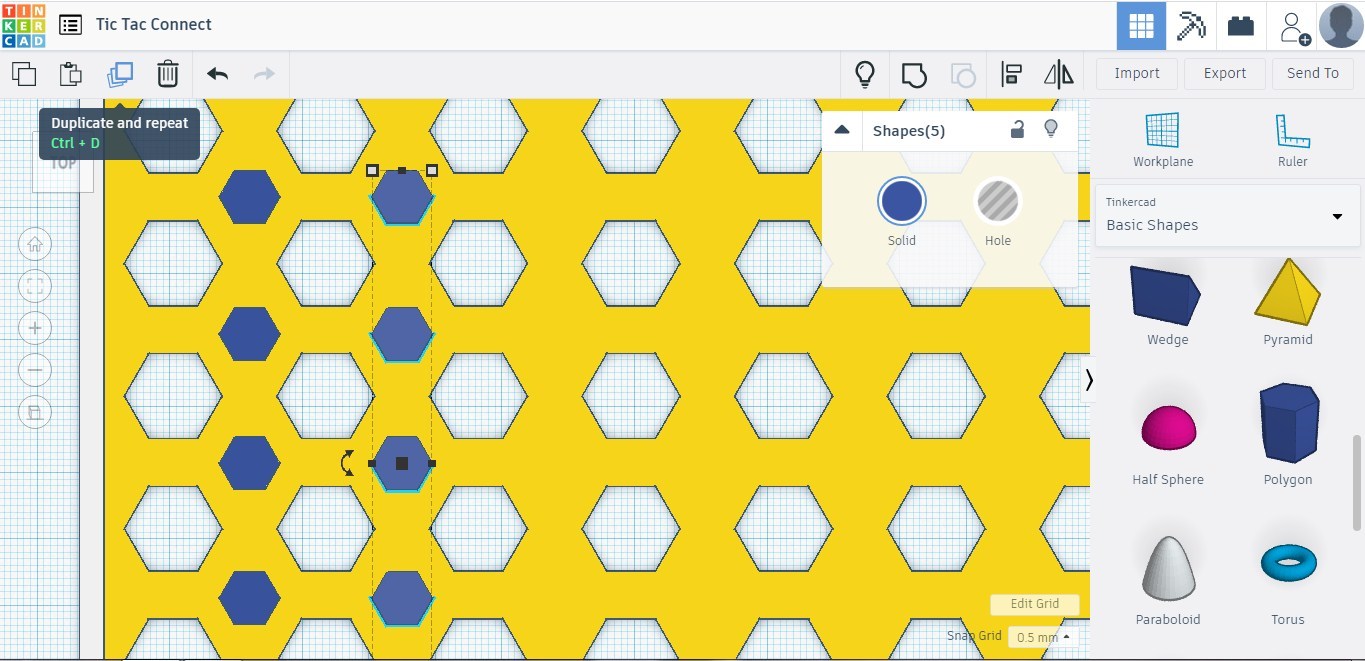The width and height of the screenshot is (1365, 661).
Task: Select the Duplicate and repeat tool
Action: click(x=120, y=73)
